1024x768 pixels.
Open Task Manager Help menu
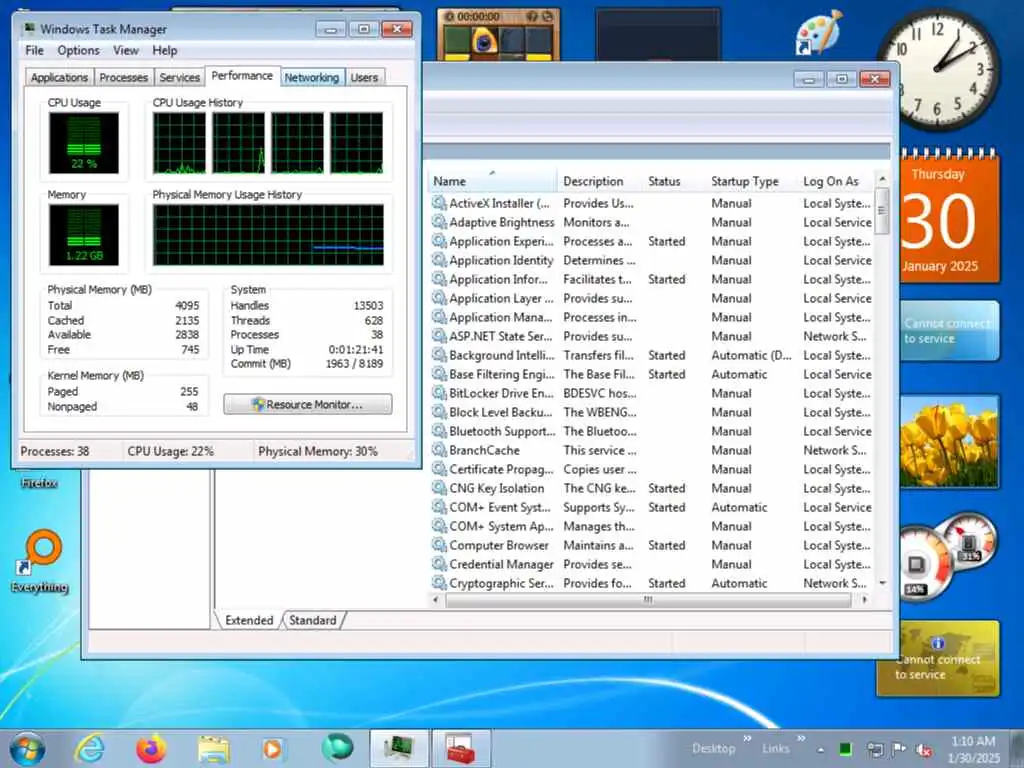[165, 50]
